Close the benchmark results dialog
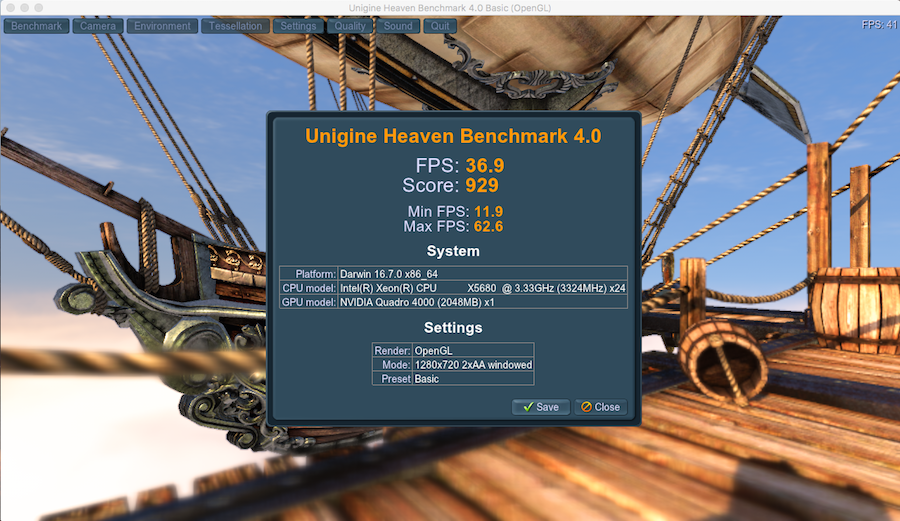The width and height of the screenshot is (900, 521). coord(600,407)
